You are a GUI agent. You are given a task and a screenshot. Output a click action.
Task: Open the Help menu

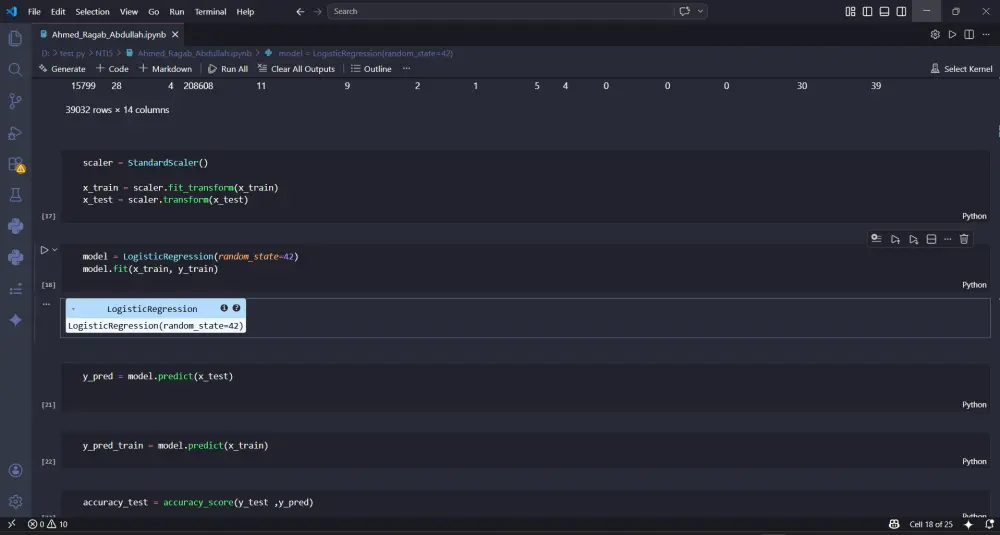(245, 11)
